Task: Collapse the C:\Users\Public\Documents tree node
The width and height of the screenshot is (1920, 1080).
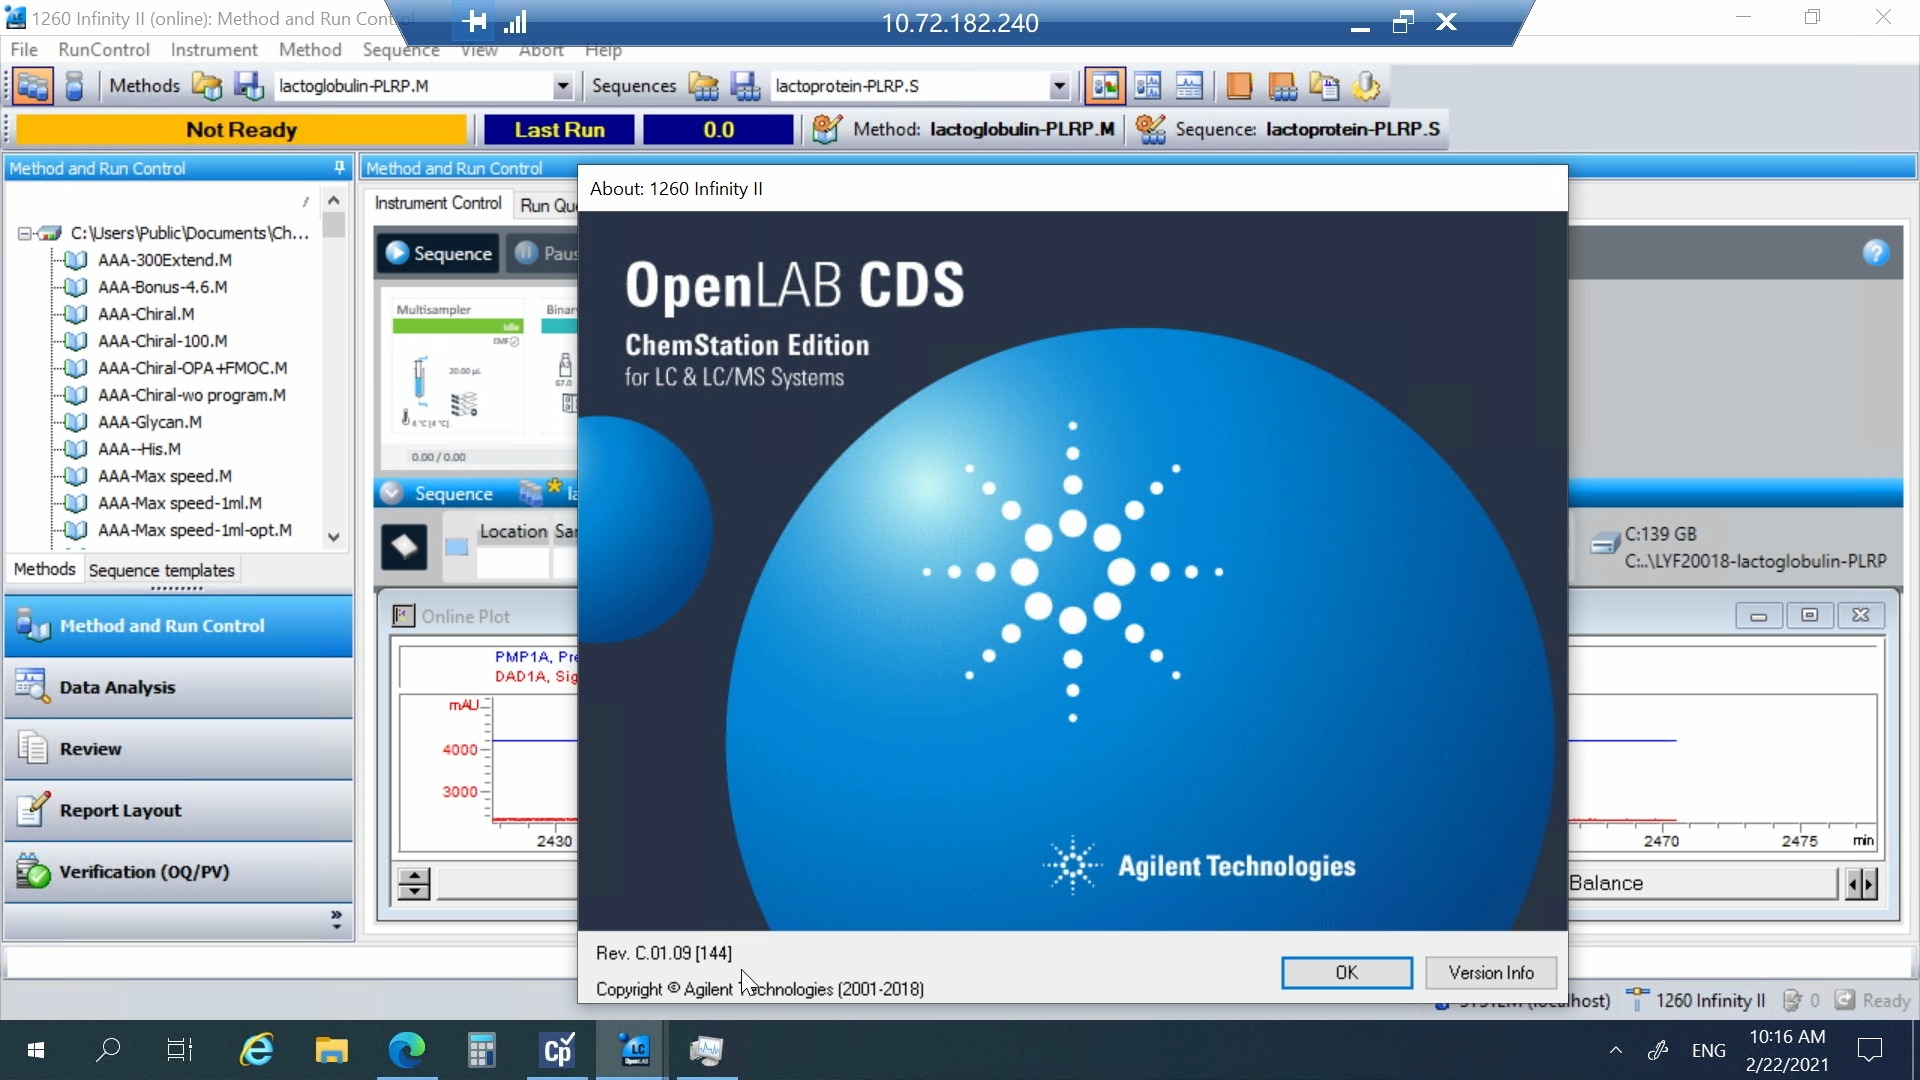Action: pos(24,233)
